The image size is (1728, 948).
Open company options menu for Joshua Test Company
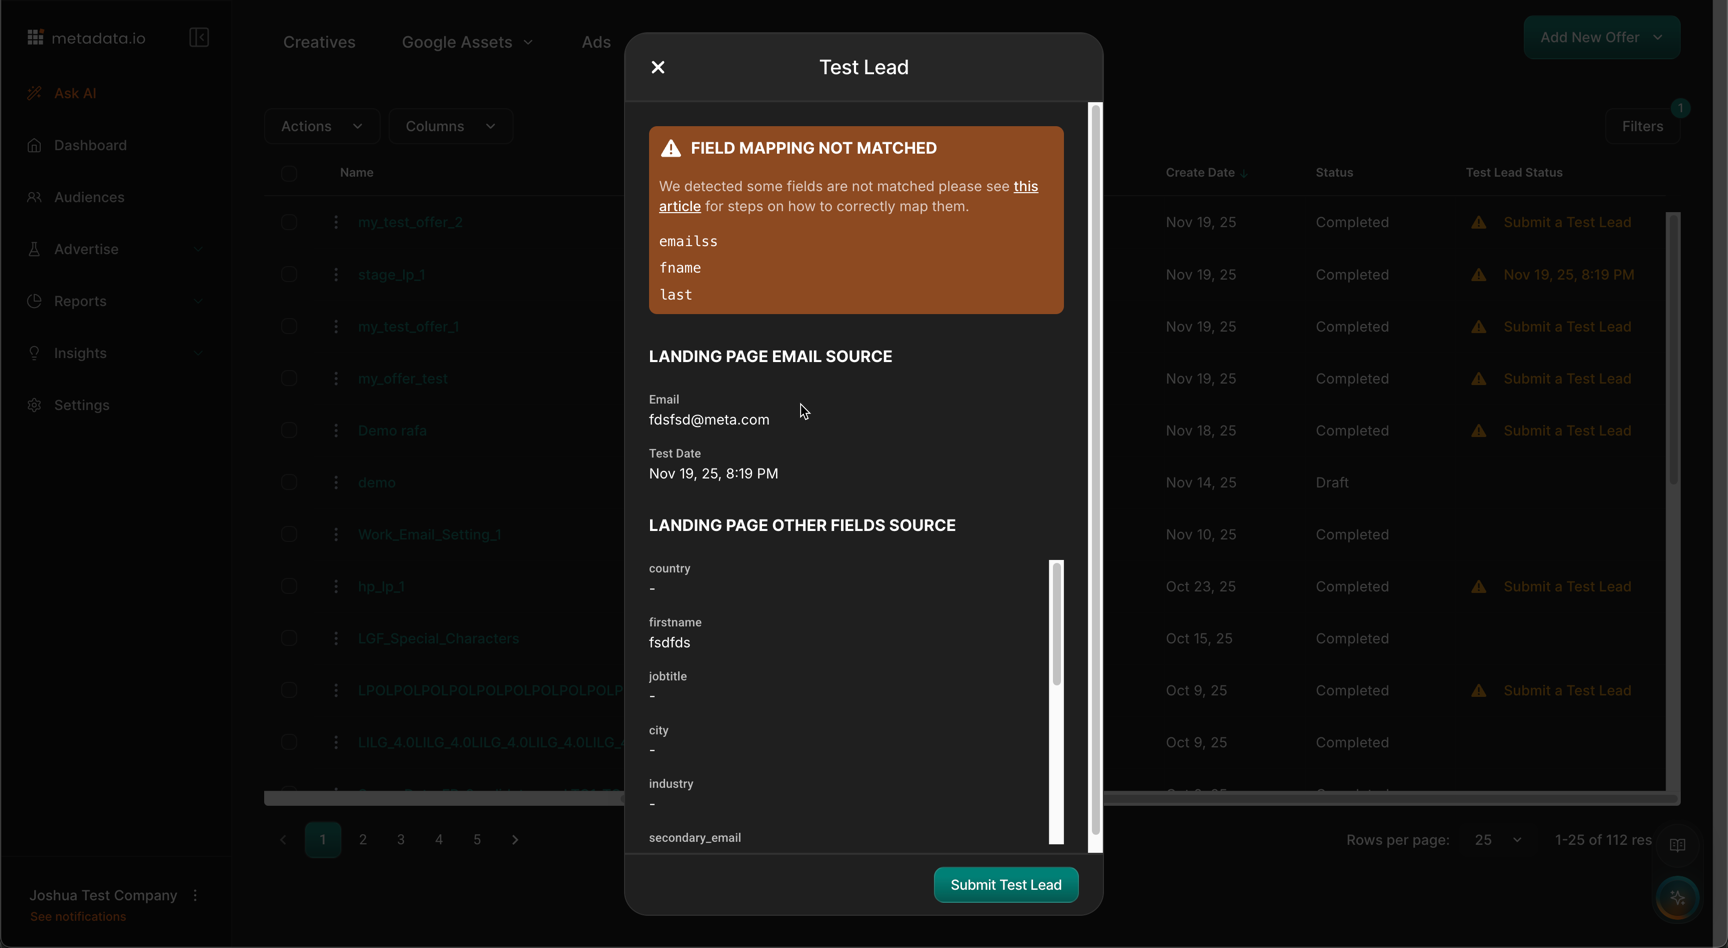pos(195,896)
